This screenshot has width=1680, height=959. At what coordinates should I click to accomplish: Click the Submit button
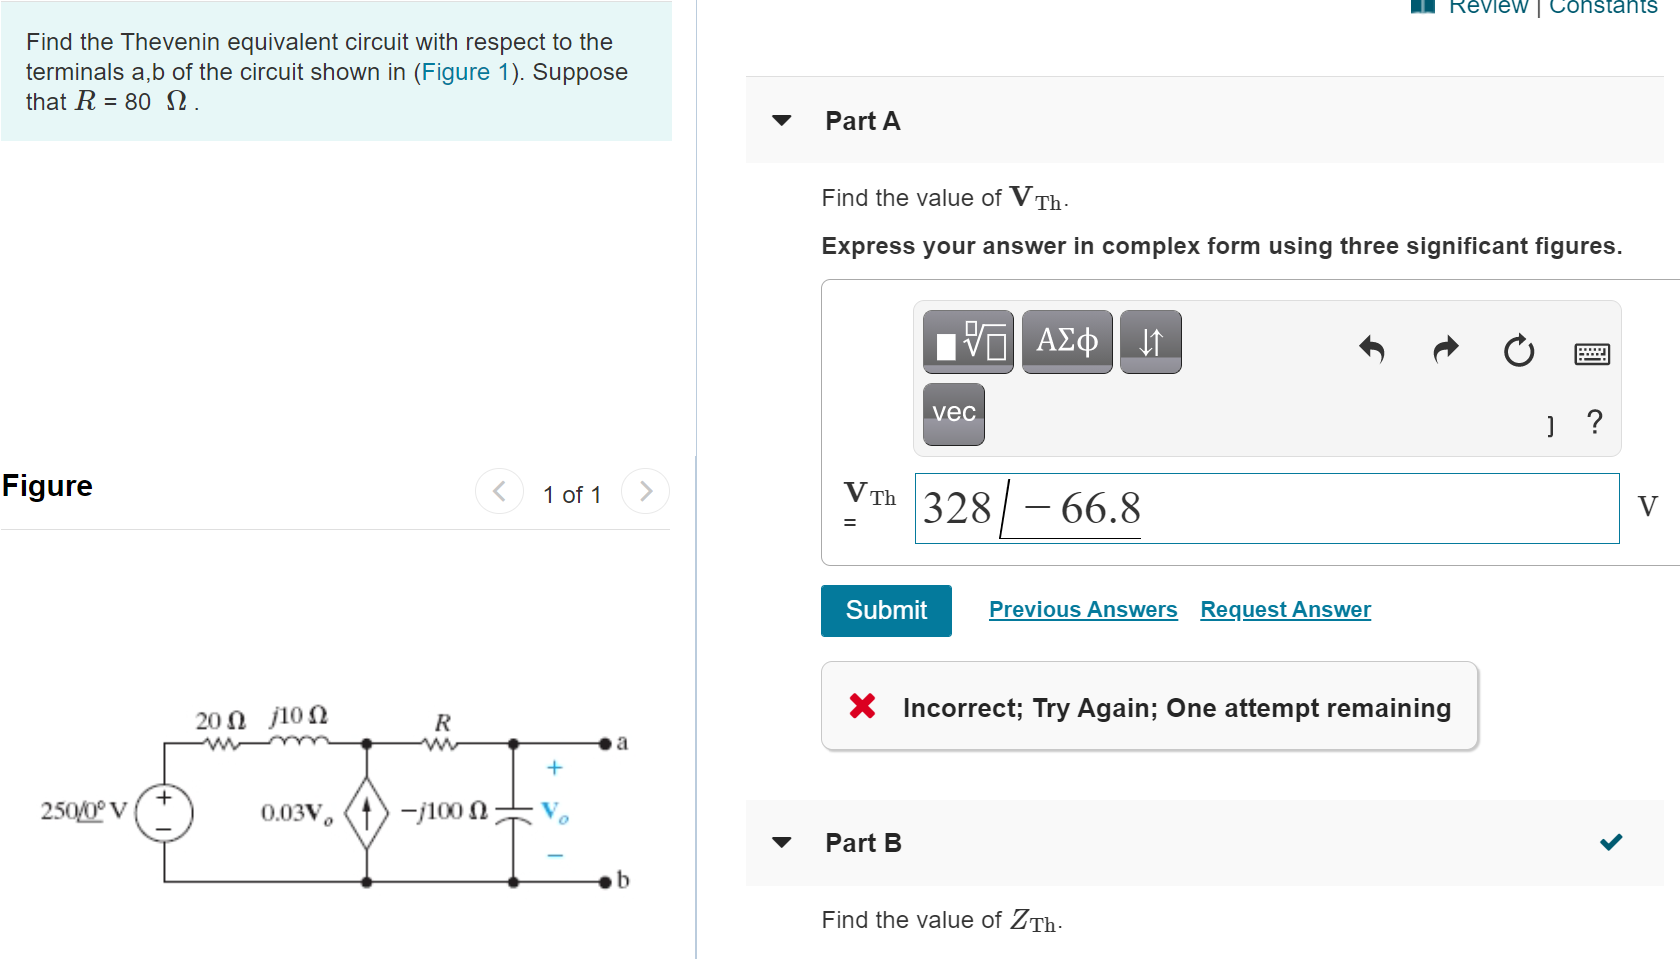[x=885, y=610]
